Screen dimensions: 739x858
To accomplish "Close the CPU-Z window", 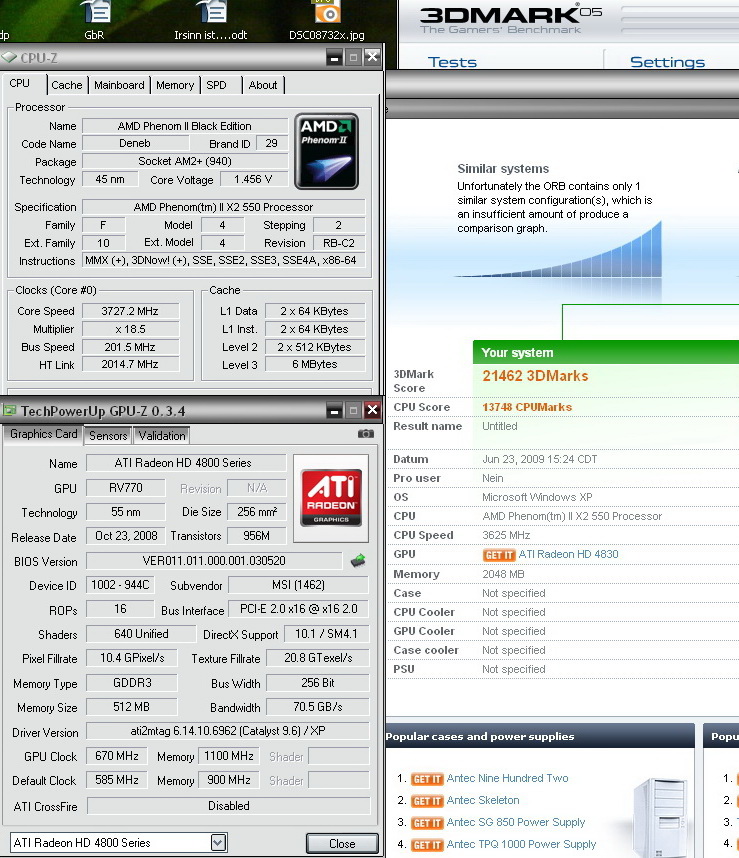I will [372, 57].
